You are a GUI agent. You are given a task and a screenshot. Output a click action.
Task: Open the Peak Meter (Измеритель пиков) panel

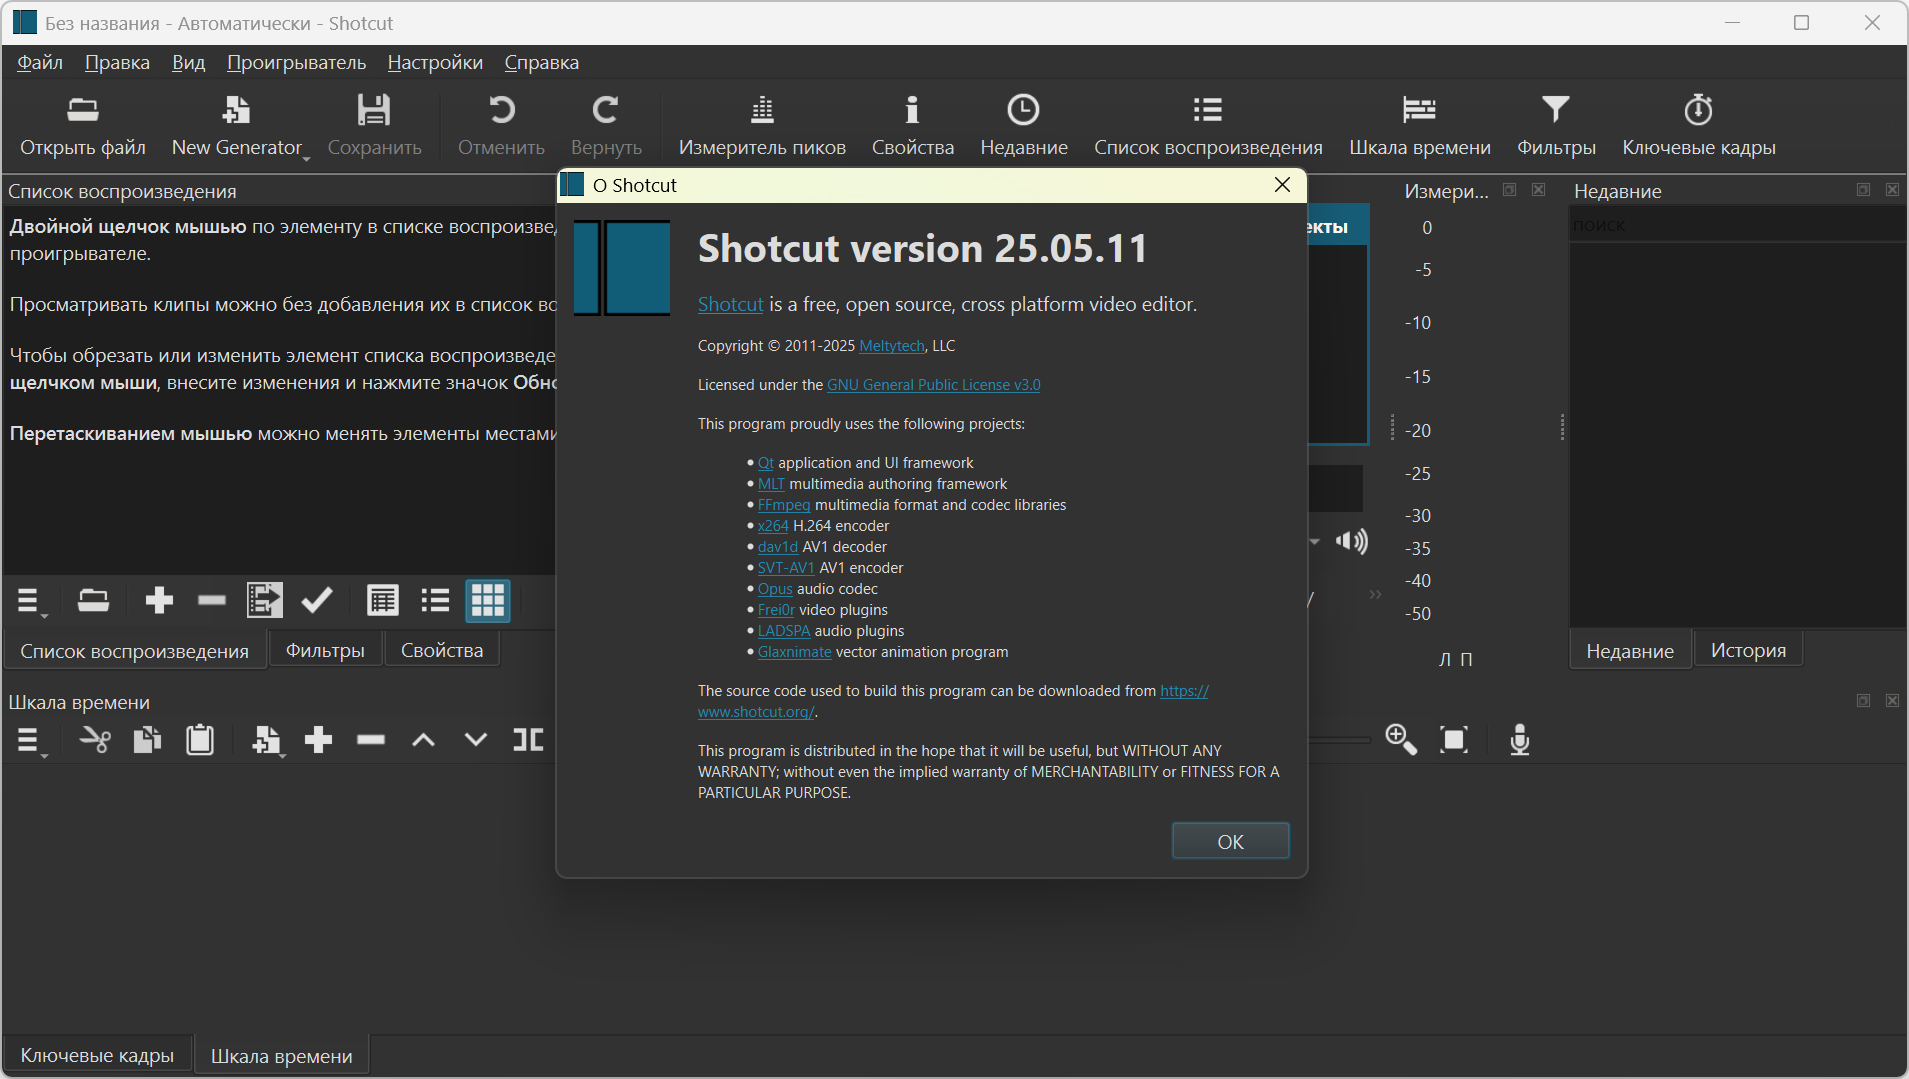(x=762, y=126)
